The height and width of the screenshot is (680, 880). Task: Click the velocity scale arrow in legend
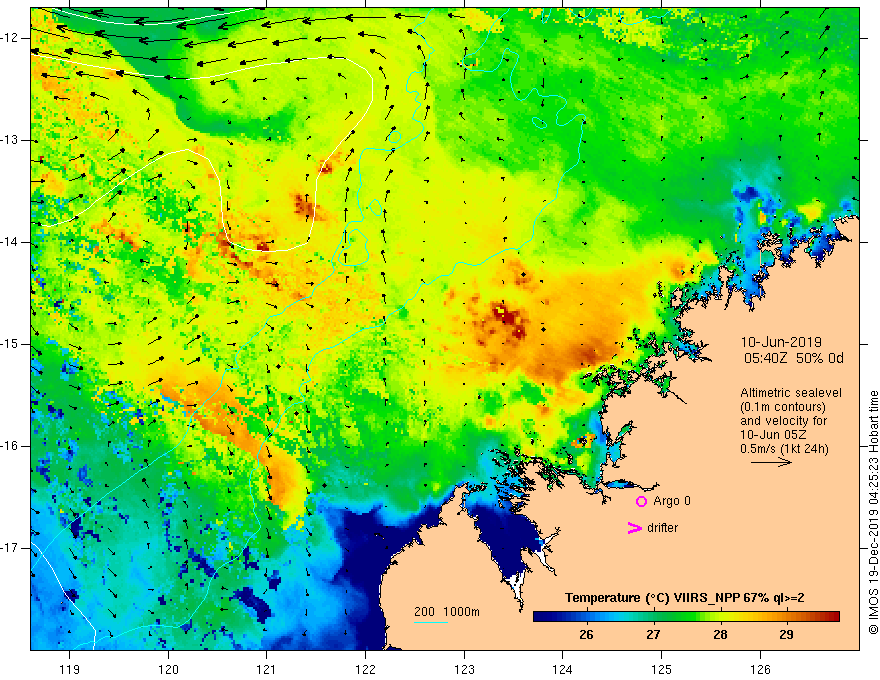point(771,462)
